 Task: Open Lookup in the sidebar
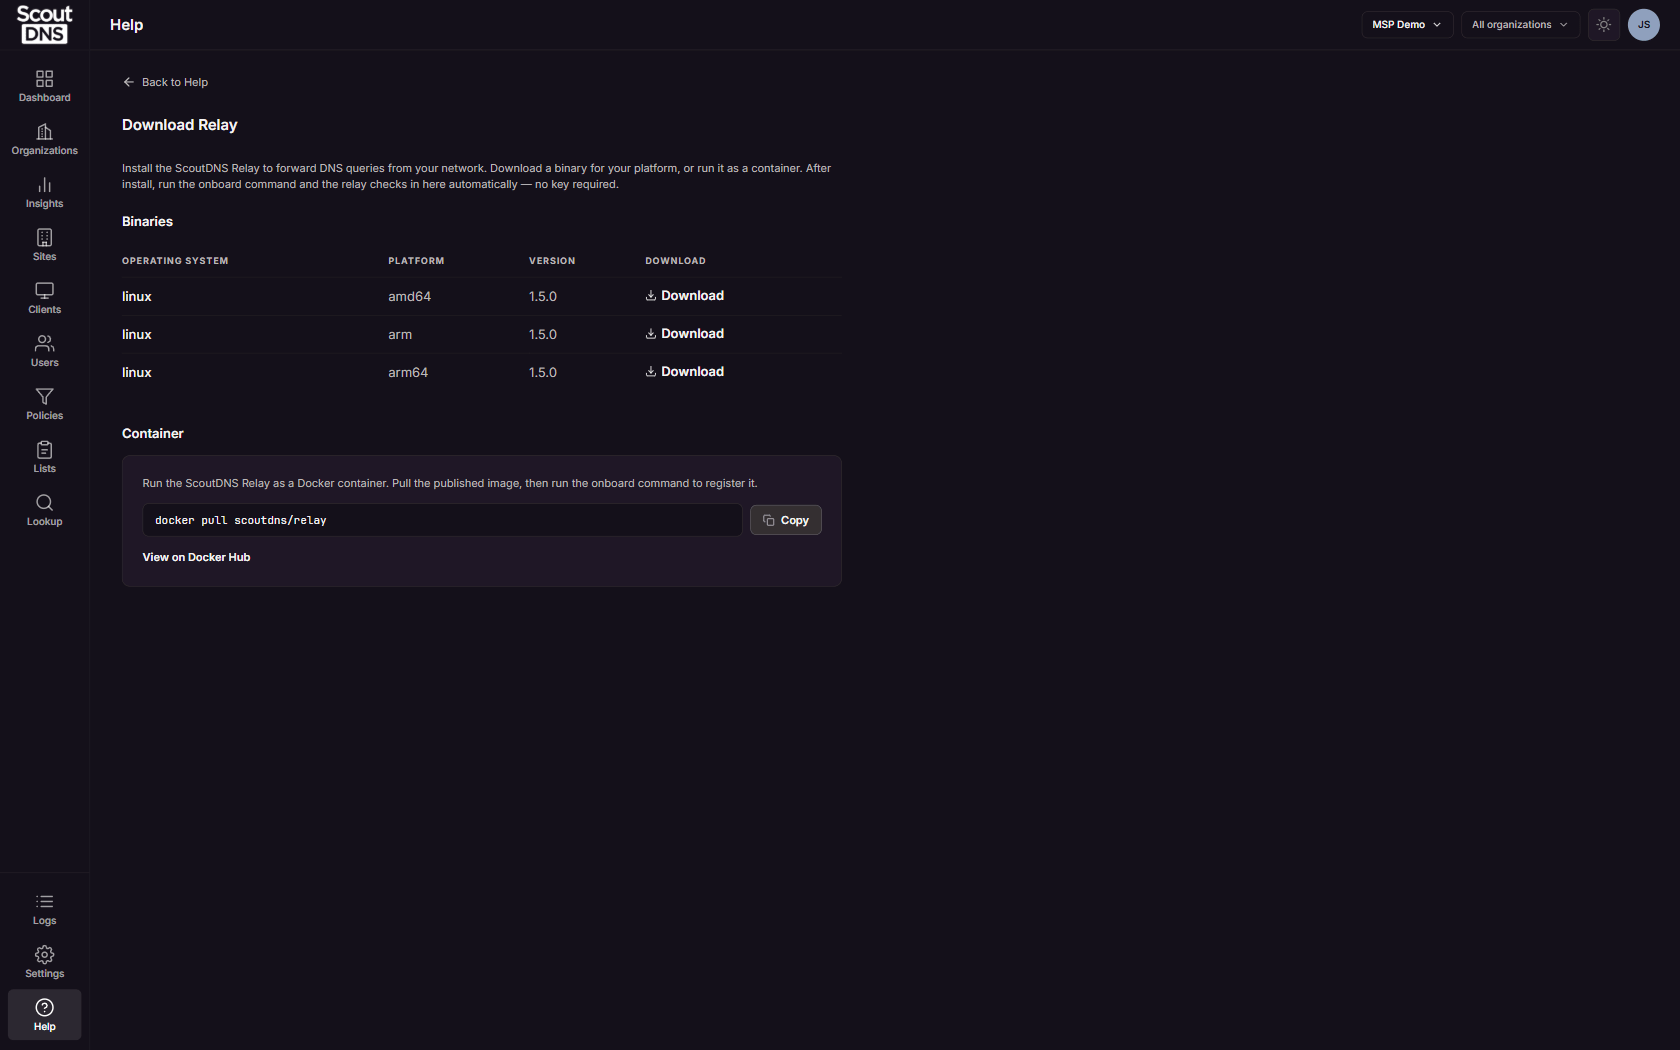(x=44, y=510)
